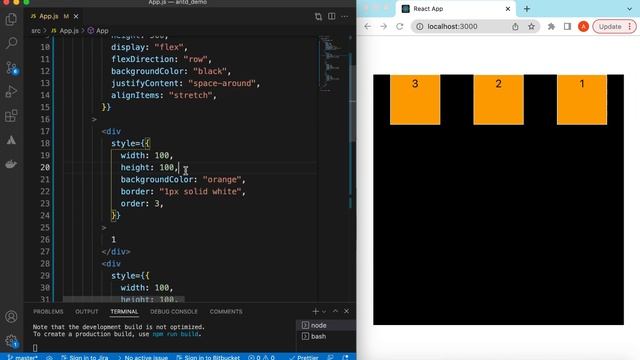The image size is (640, 360).
Task: Split the editor to the right
Action: point(331,17)
